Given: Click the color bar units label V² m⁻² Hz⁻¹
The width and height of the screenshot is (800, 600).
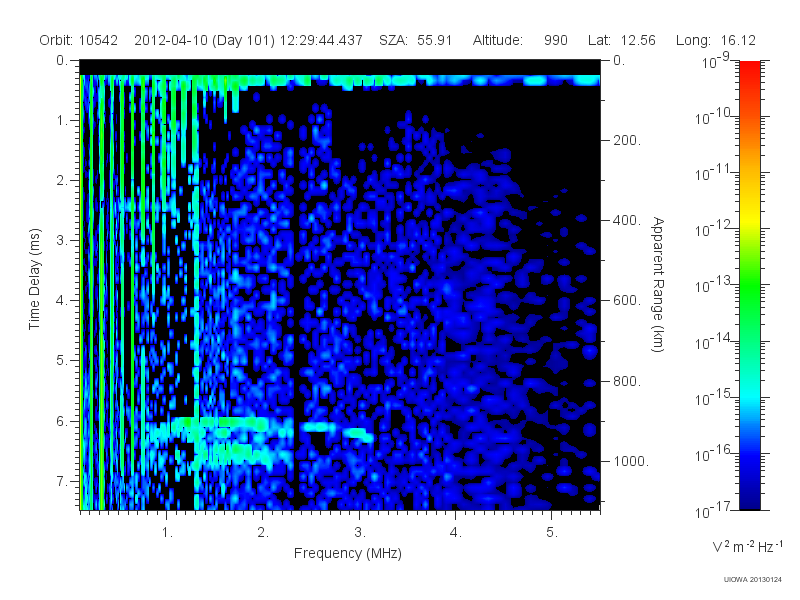Looking at the screenshot, I should tap(747, 546).
